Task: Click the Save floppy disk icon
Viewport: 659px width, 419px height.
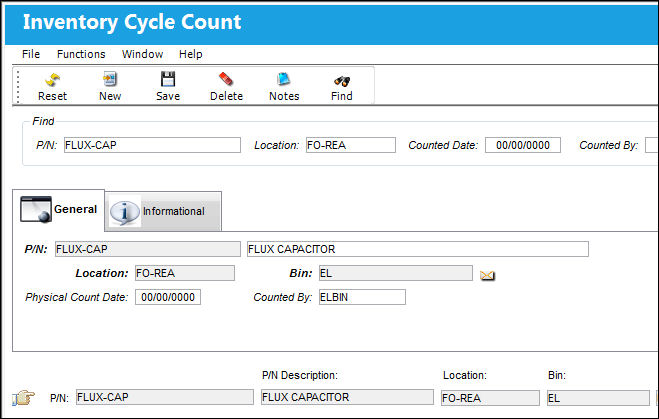Action: 168,79
